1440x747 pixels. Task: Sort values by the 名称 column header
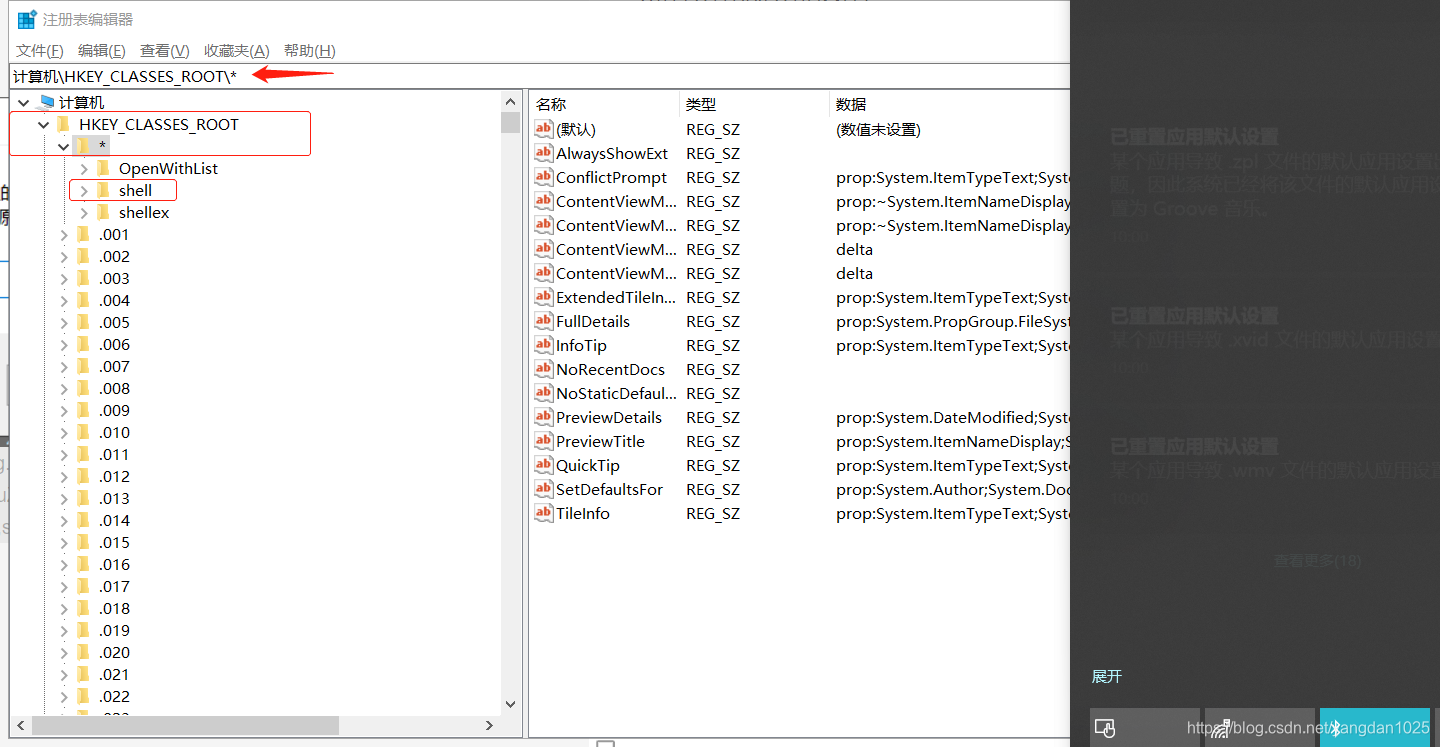tap(604, 104)
